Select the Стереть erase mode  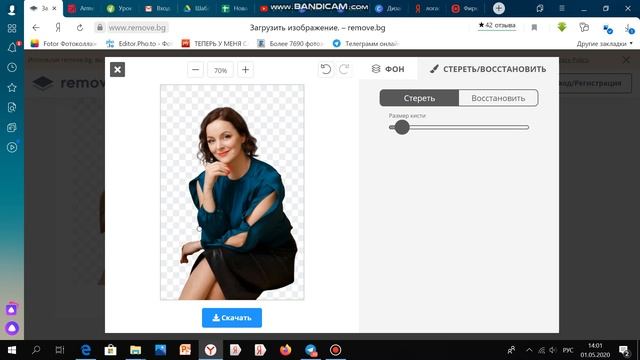(419, 98)
